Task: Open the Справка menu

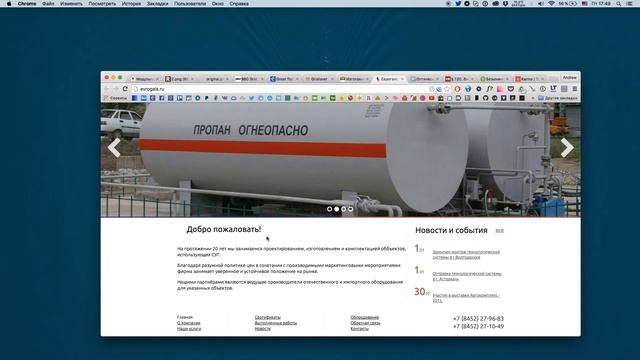Action: 239,4
